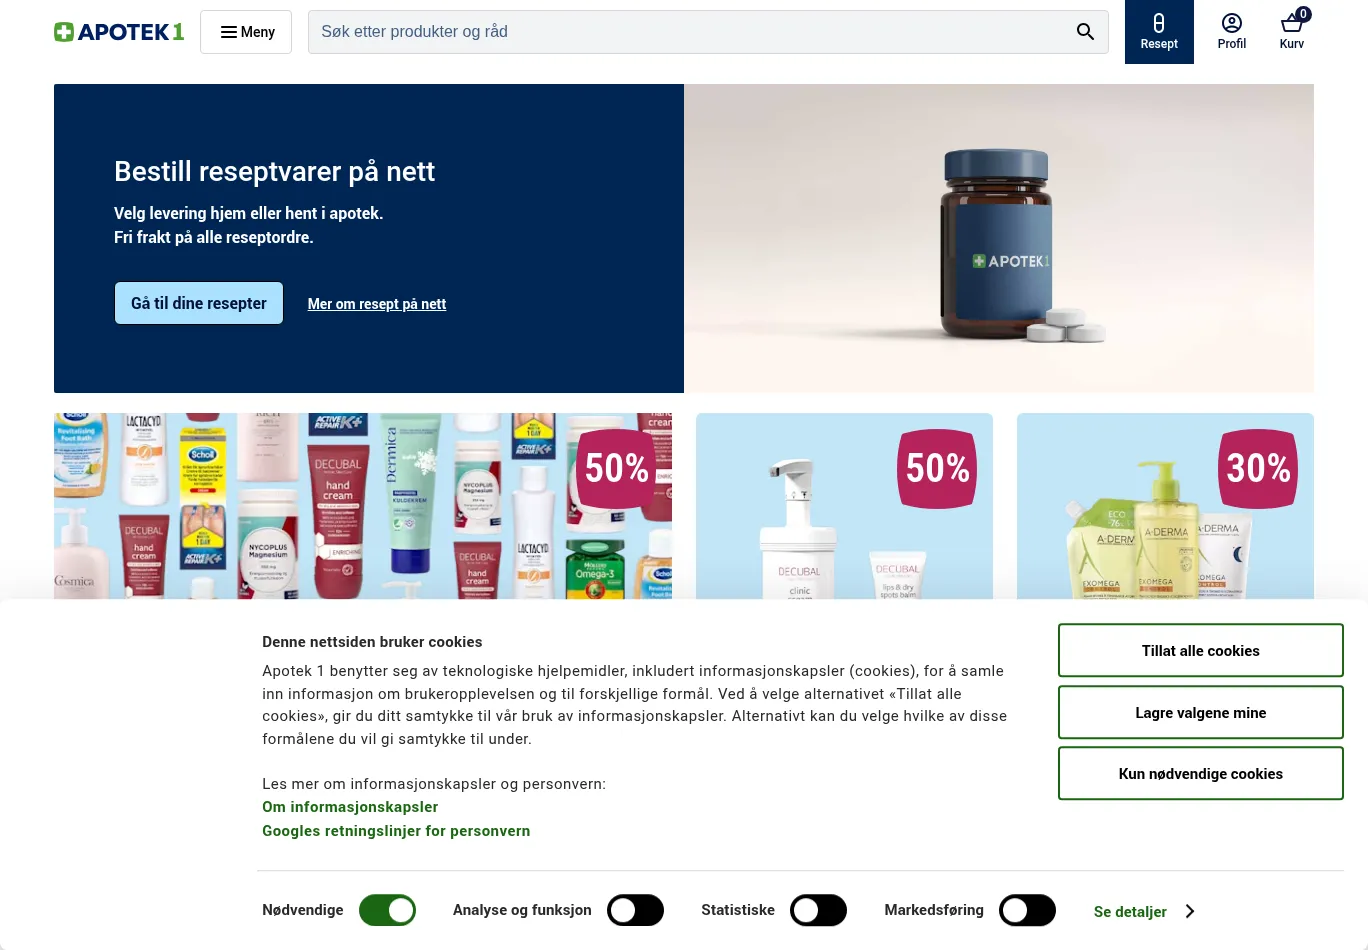Select Kun nødvendige cookies
The width and height of the screenshot is (1368, 950).
click(1200, 774)
